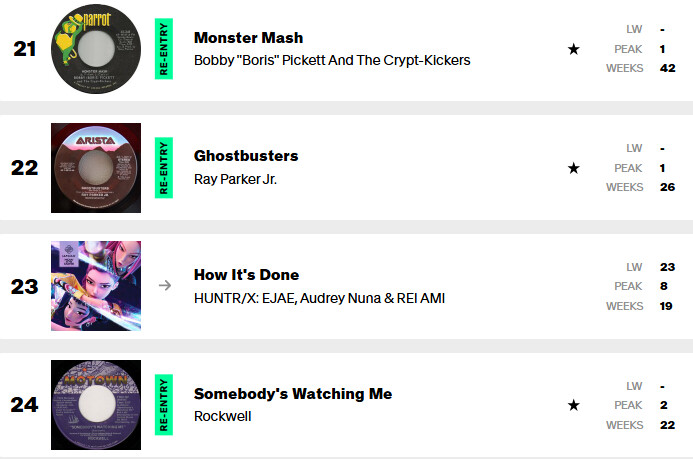Open the Monster Mash song title
Viewport: 693px width, 459px height.
pos(248,38)
